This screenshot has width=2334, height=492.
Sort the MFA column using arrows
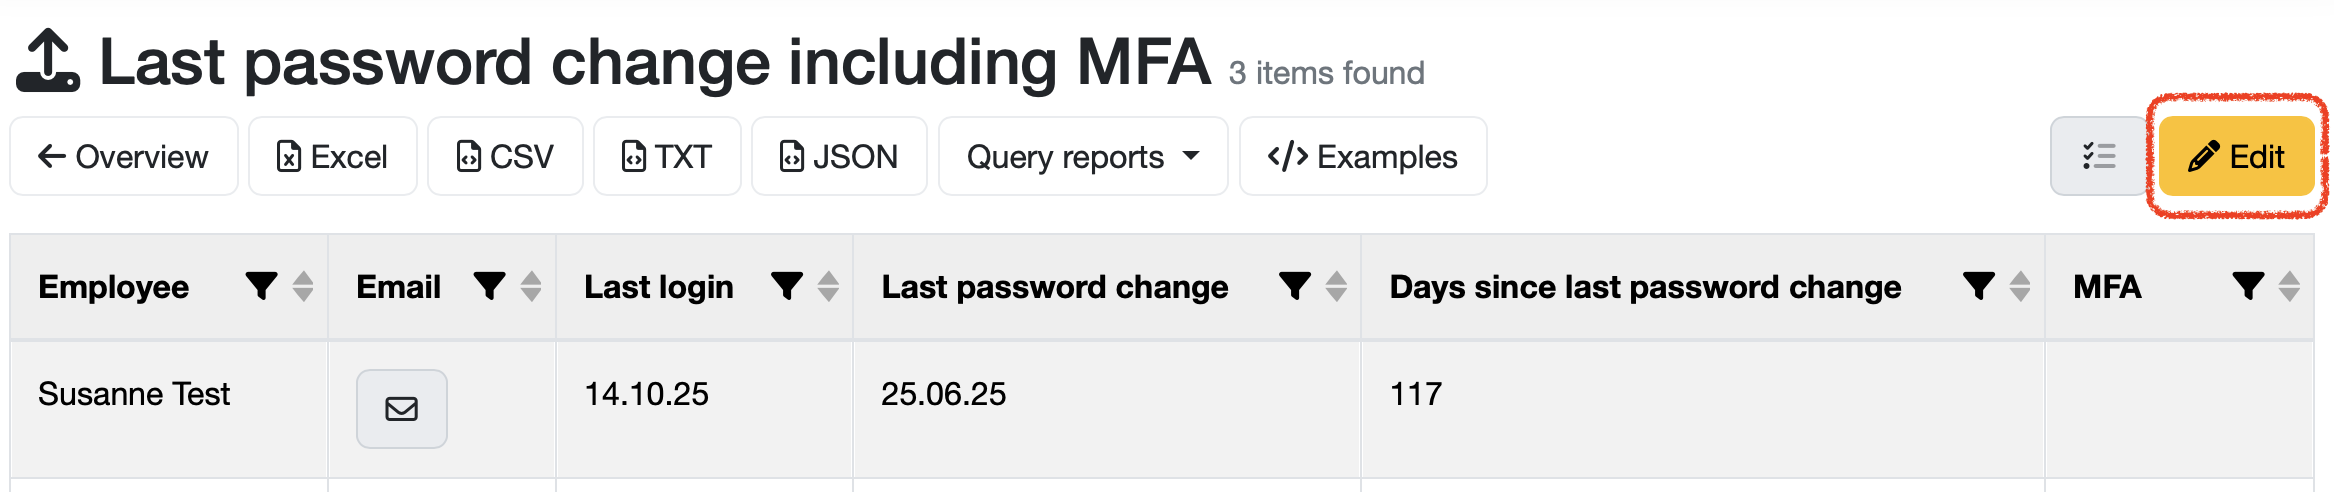[x=2290, y=287]
